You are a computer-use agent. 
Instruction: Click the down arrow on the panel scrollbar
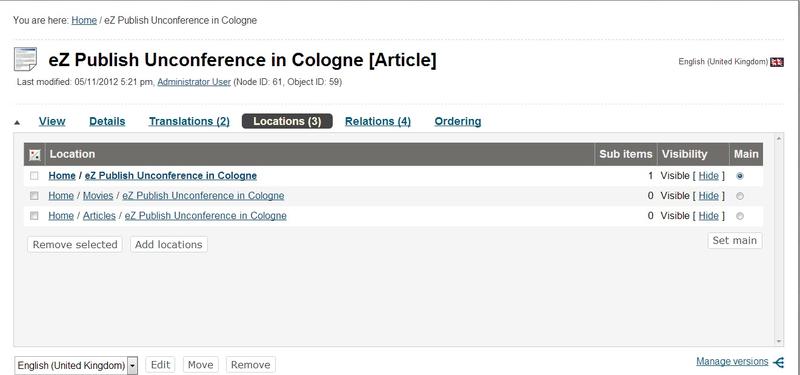[779, 341]
